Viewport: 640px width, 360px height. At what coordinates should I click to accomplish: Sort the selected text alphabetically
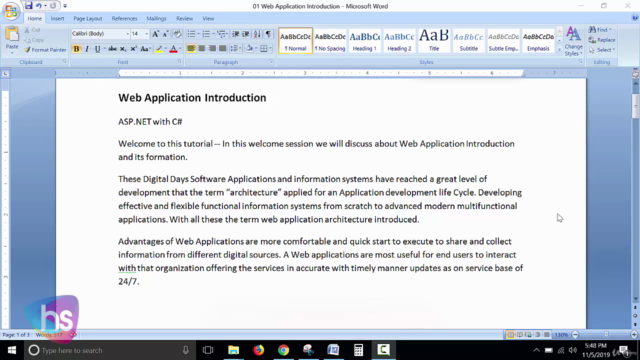257,34
